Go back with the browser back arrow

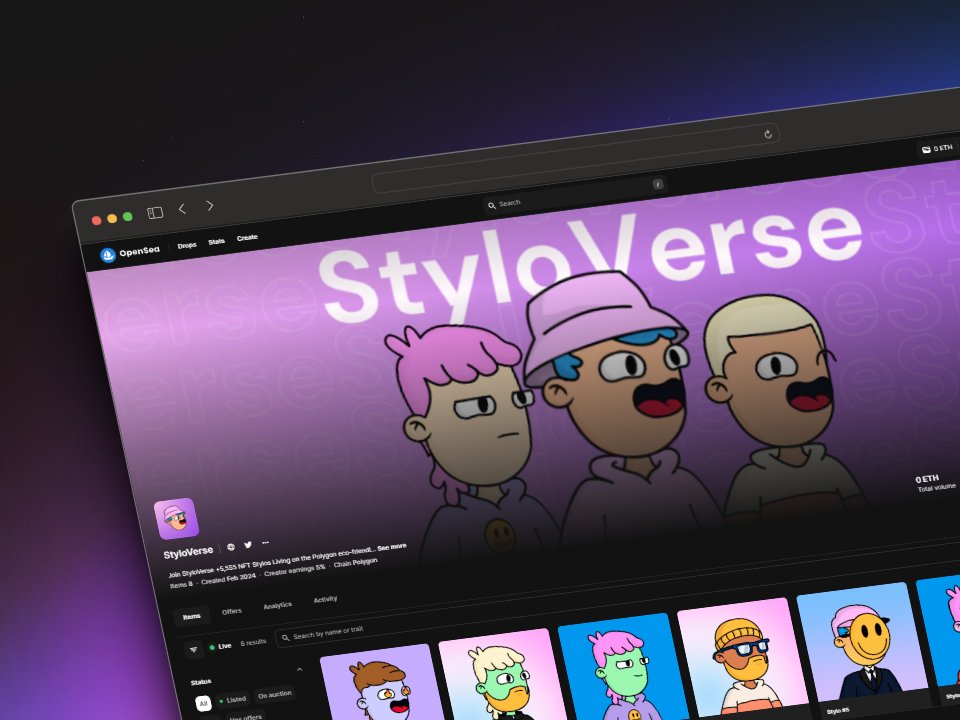[182, 209]
